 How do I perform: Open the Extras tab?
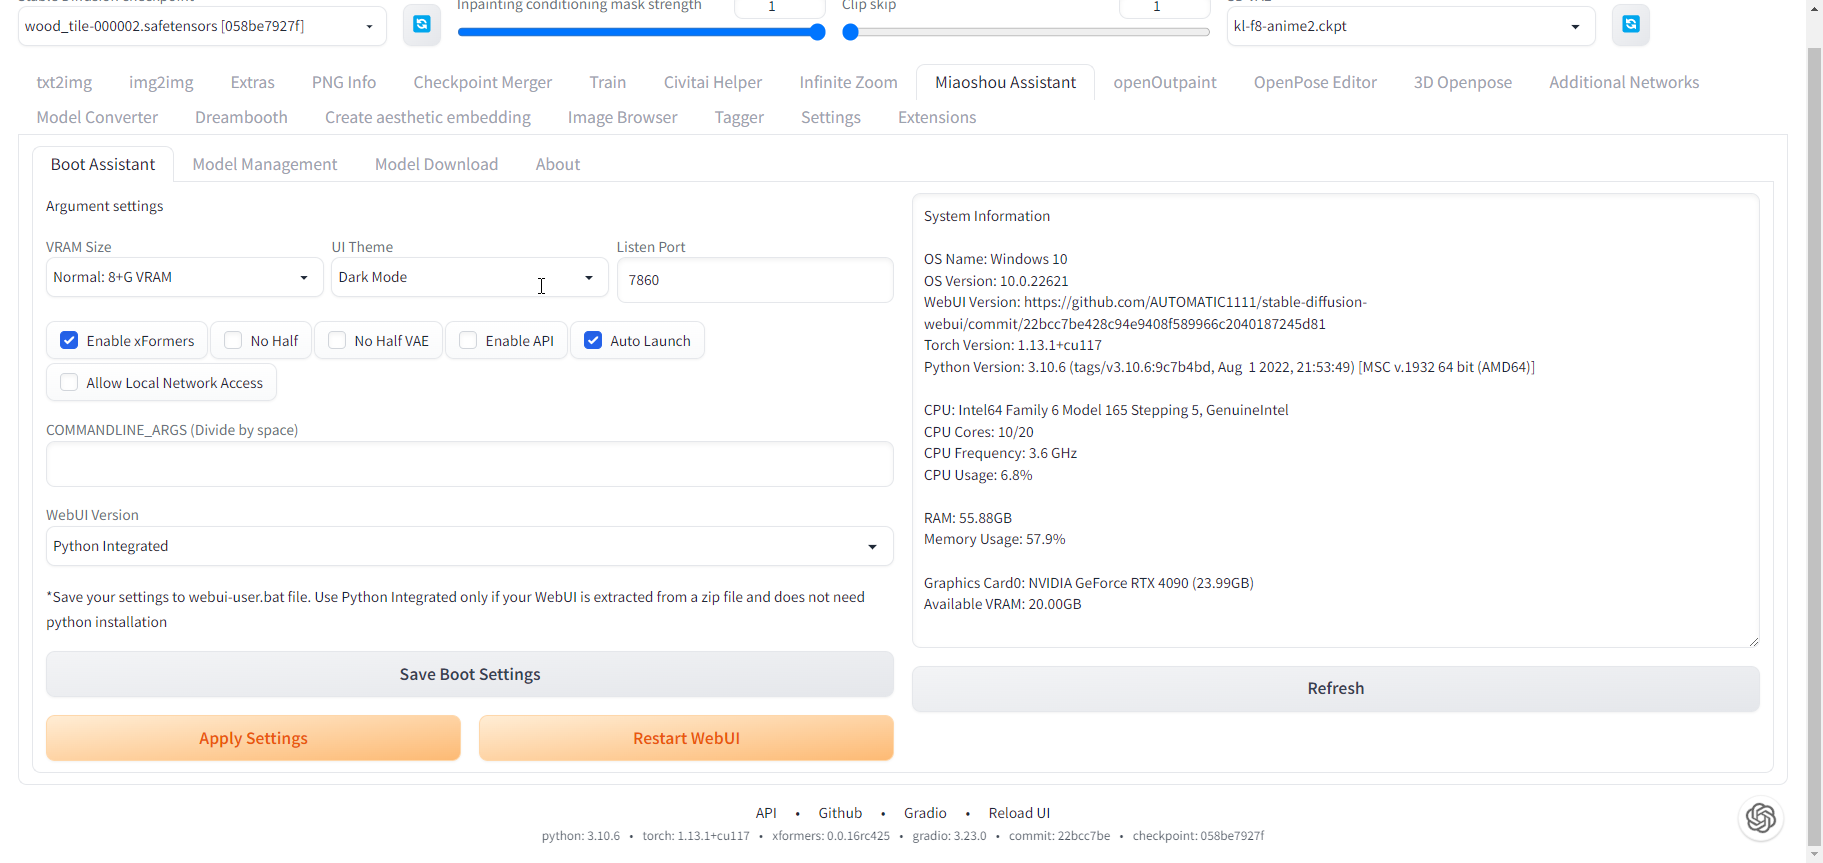point(252,82)
